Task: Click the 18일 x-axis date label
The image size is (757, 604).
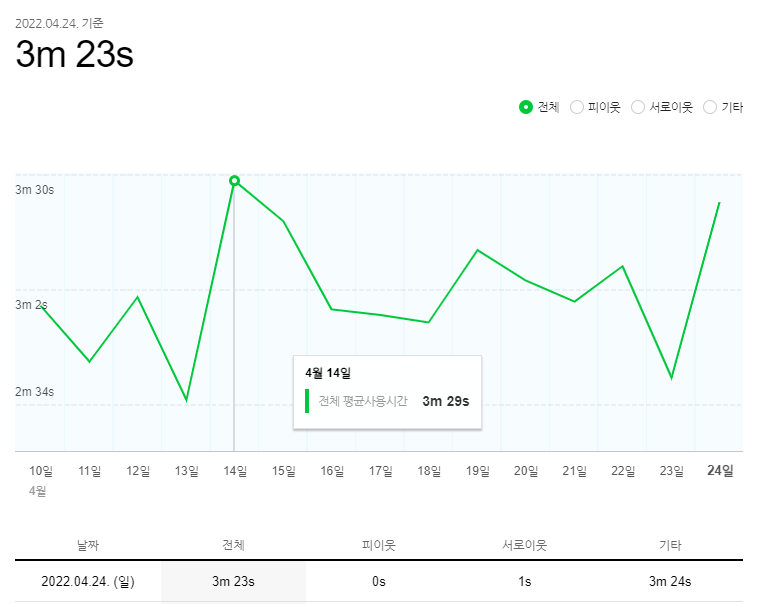Action: pos(429,471)
